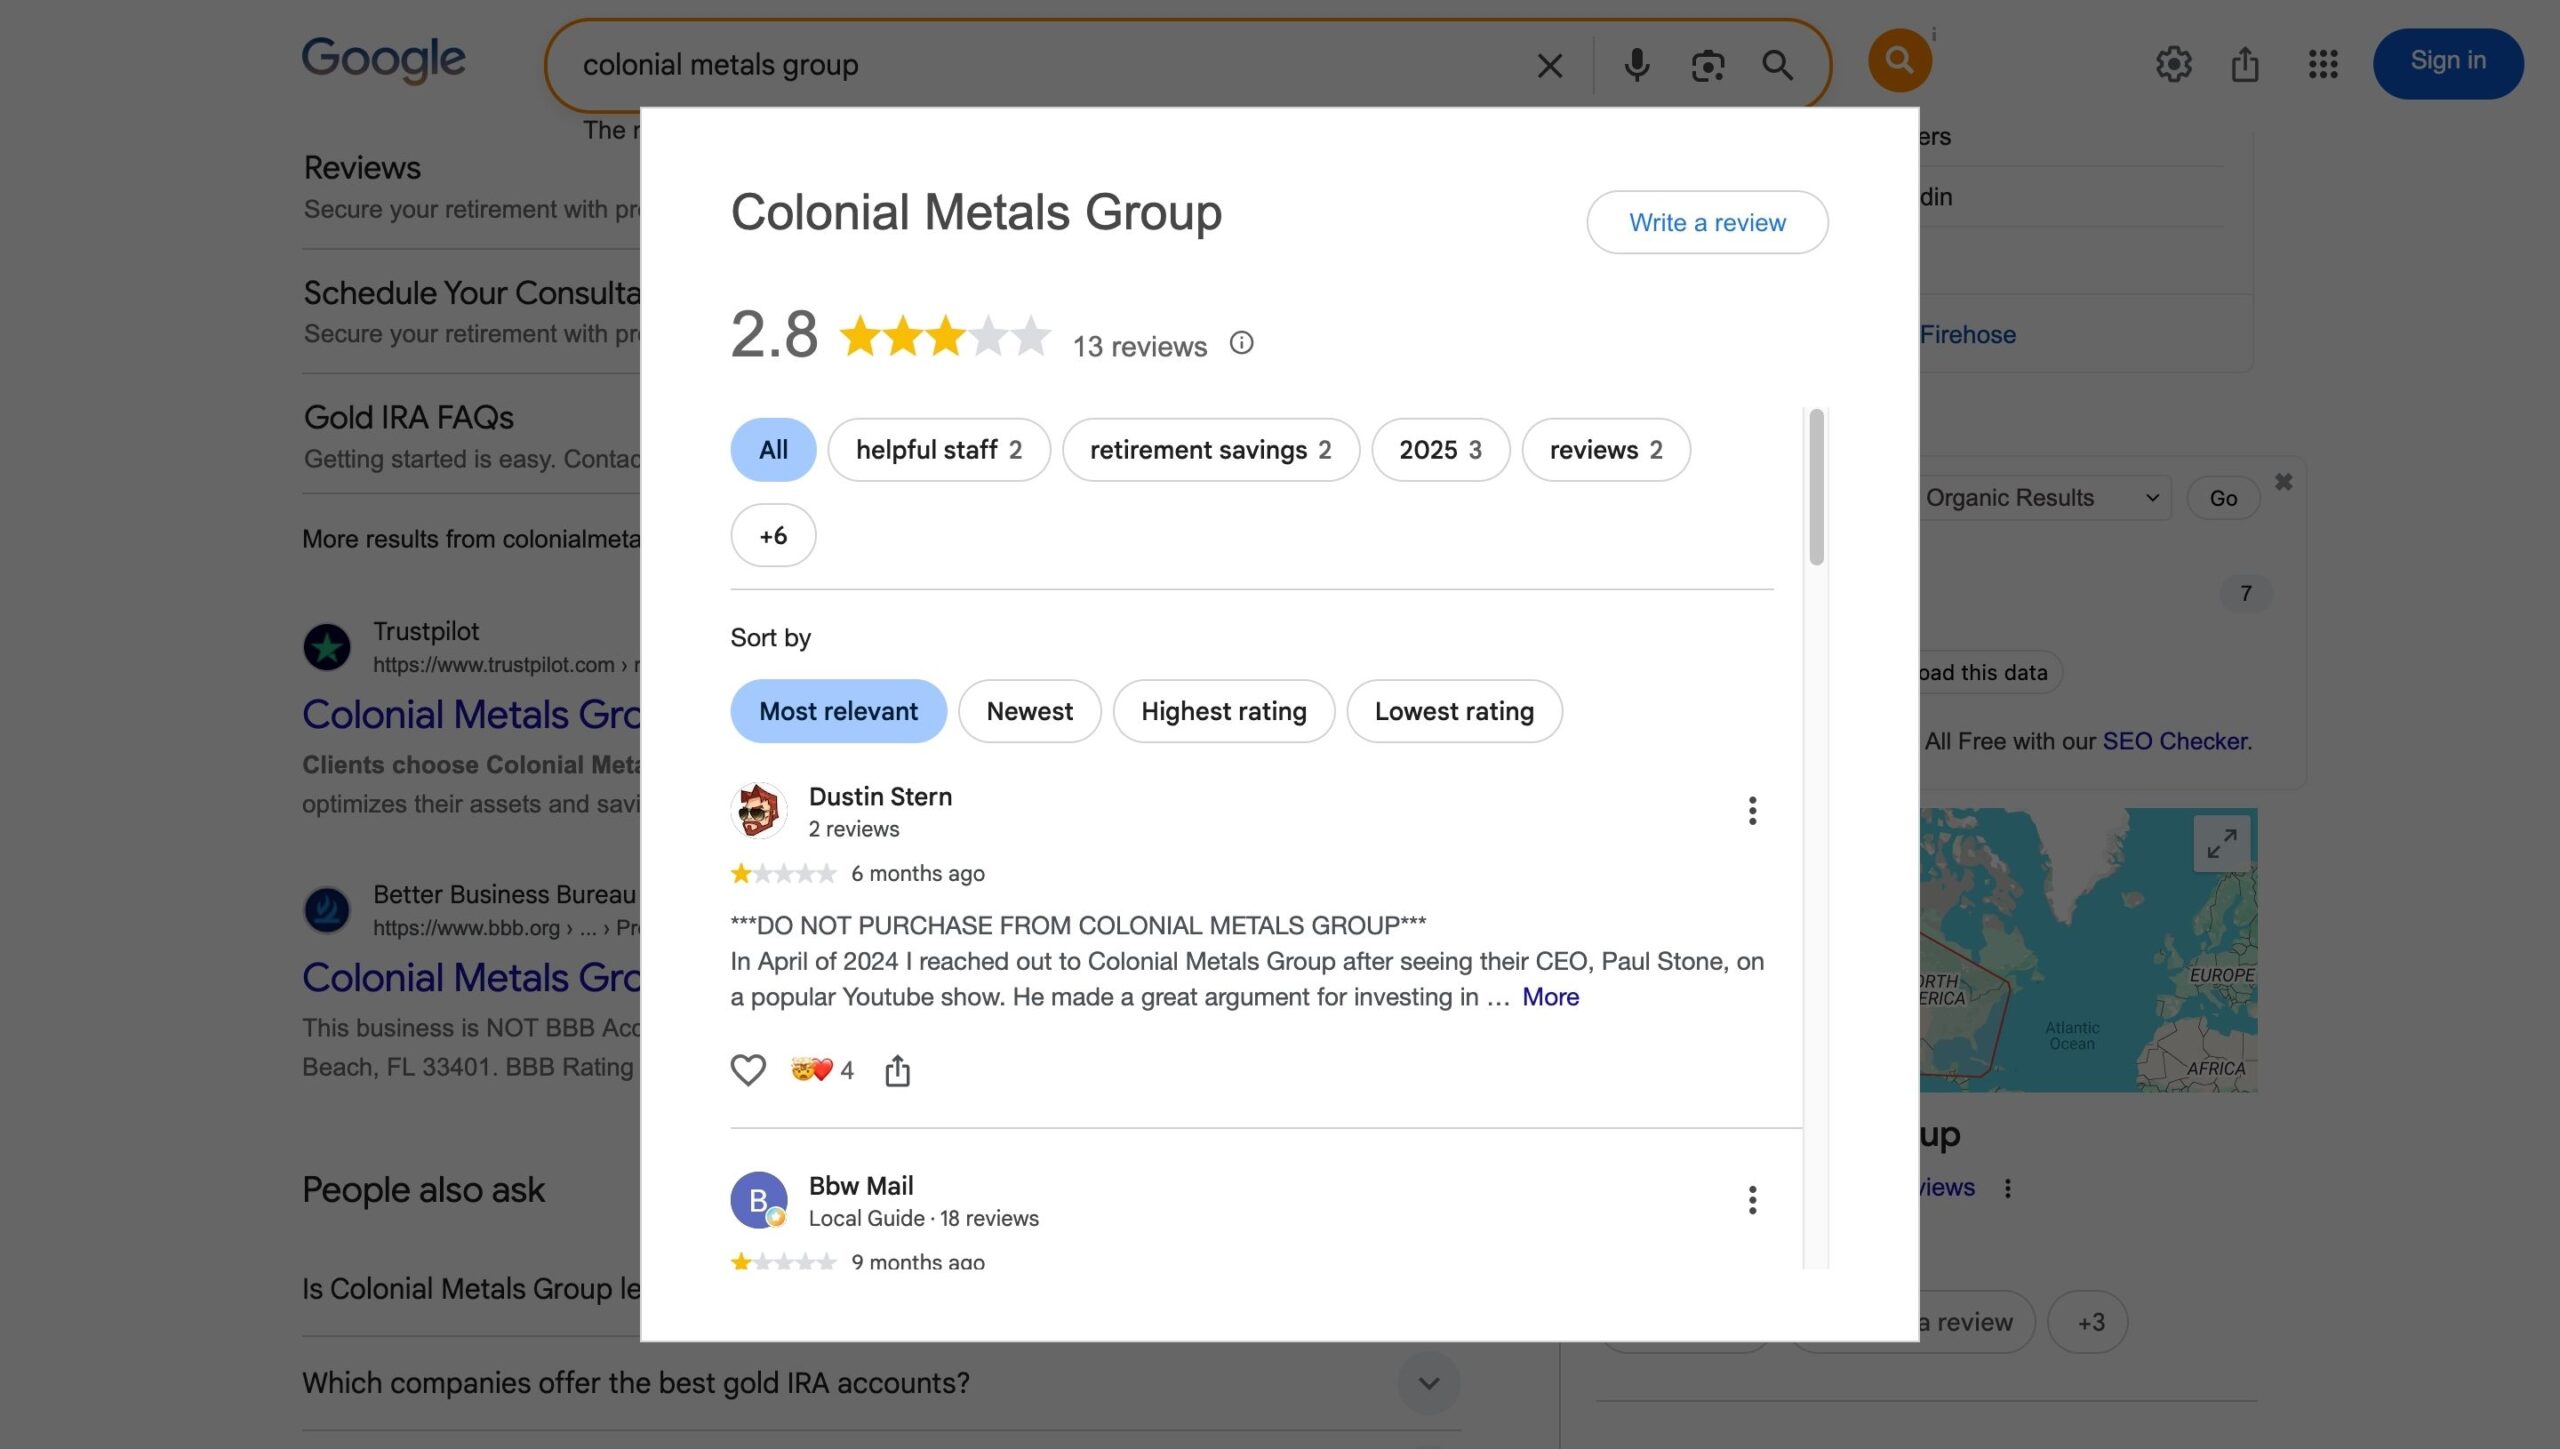Open more options for Dustin Stern's review
Image resolution: width=2560 pixels, height=1449 pixels.
[1752, 811]
